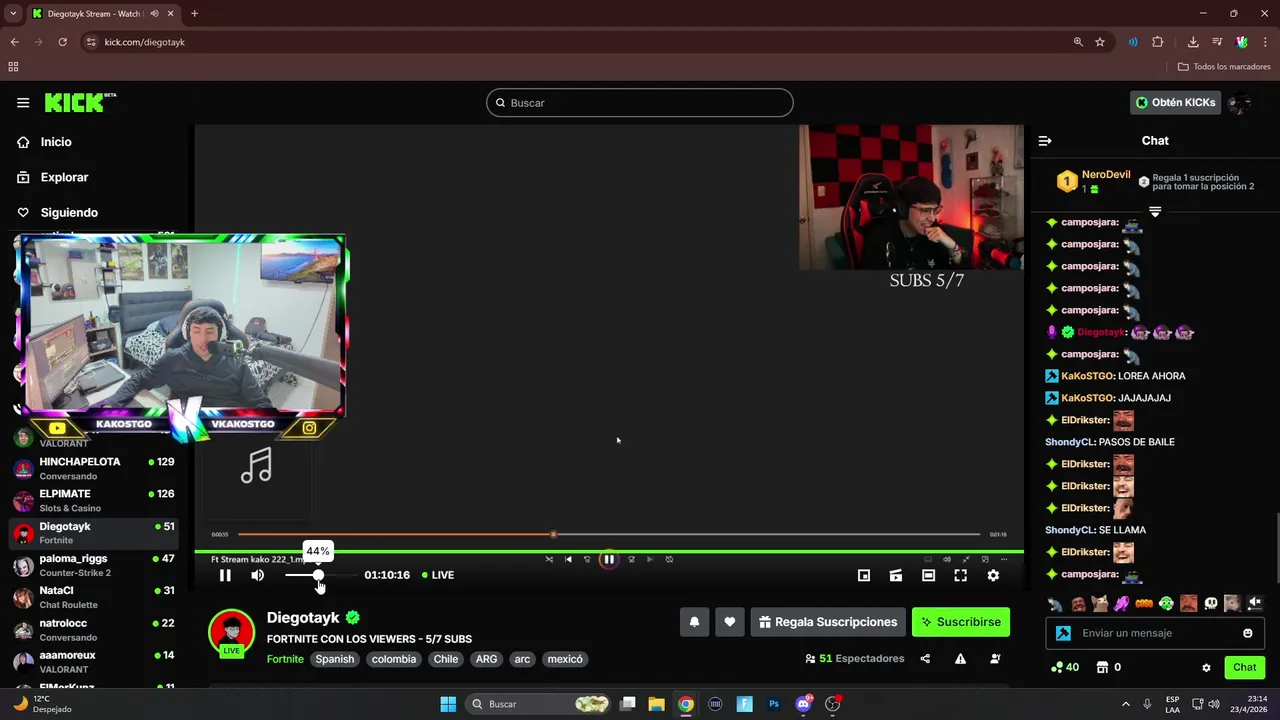Go to Kick home via KICK logo

pos(80,102)
